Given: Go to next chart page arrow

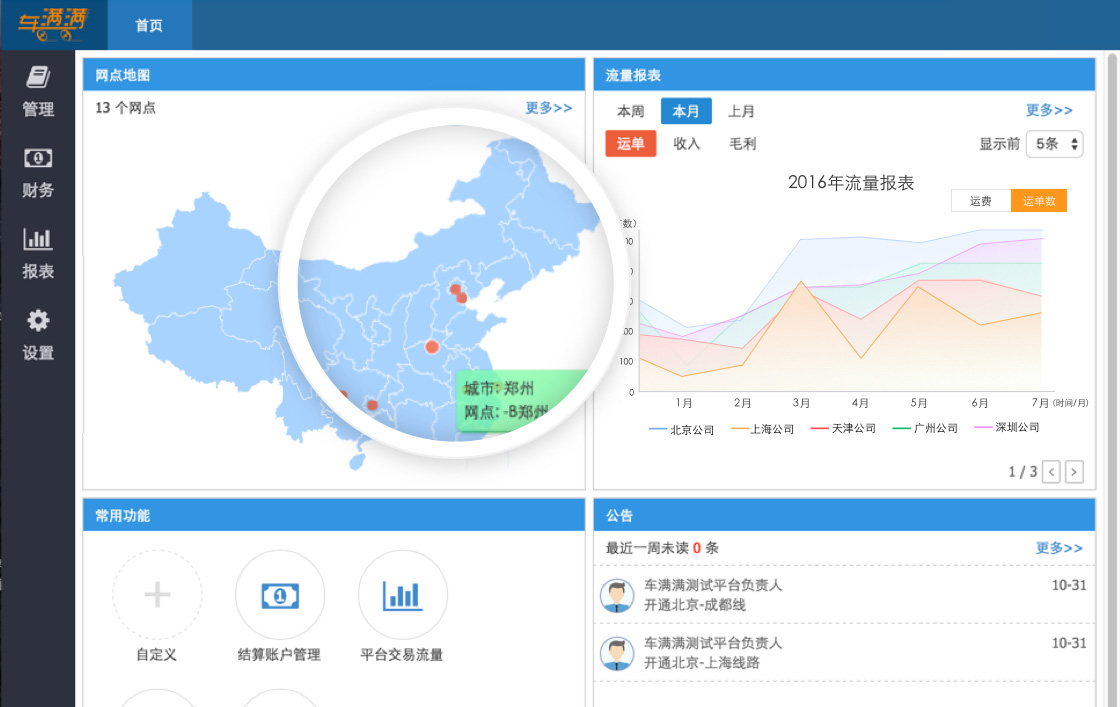Looking at the screenshot, I should point(1074,472).
